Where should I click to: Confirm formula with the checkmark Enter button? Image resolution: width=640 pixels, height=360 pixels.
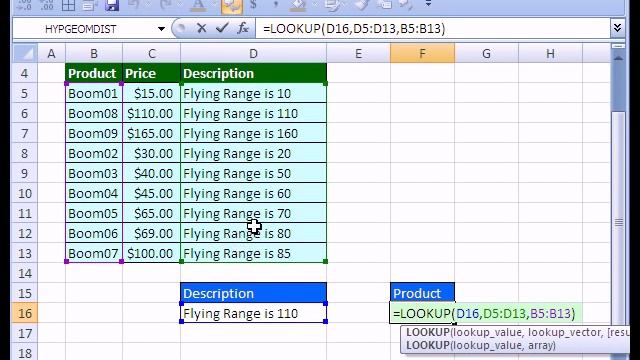point(222,28)
